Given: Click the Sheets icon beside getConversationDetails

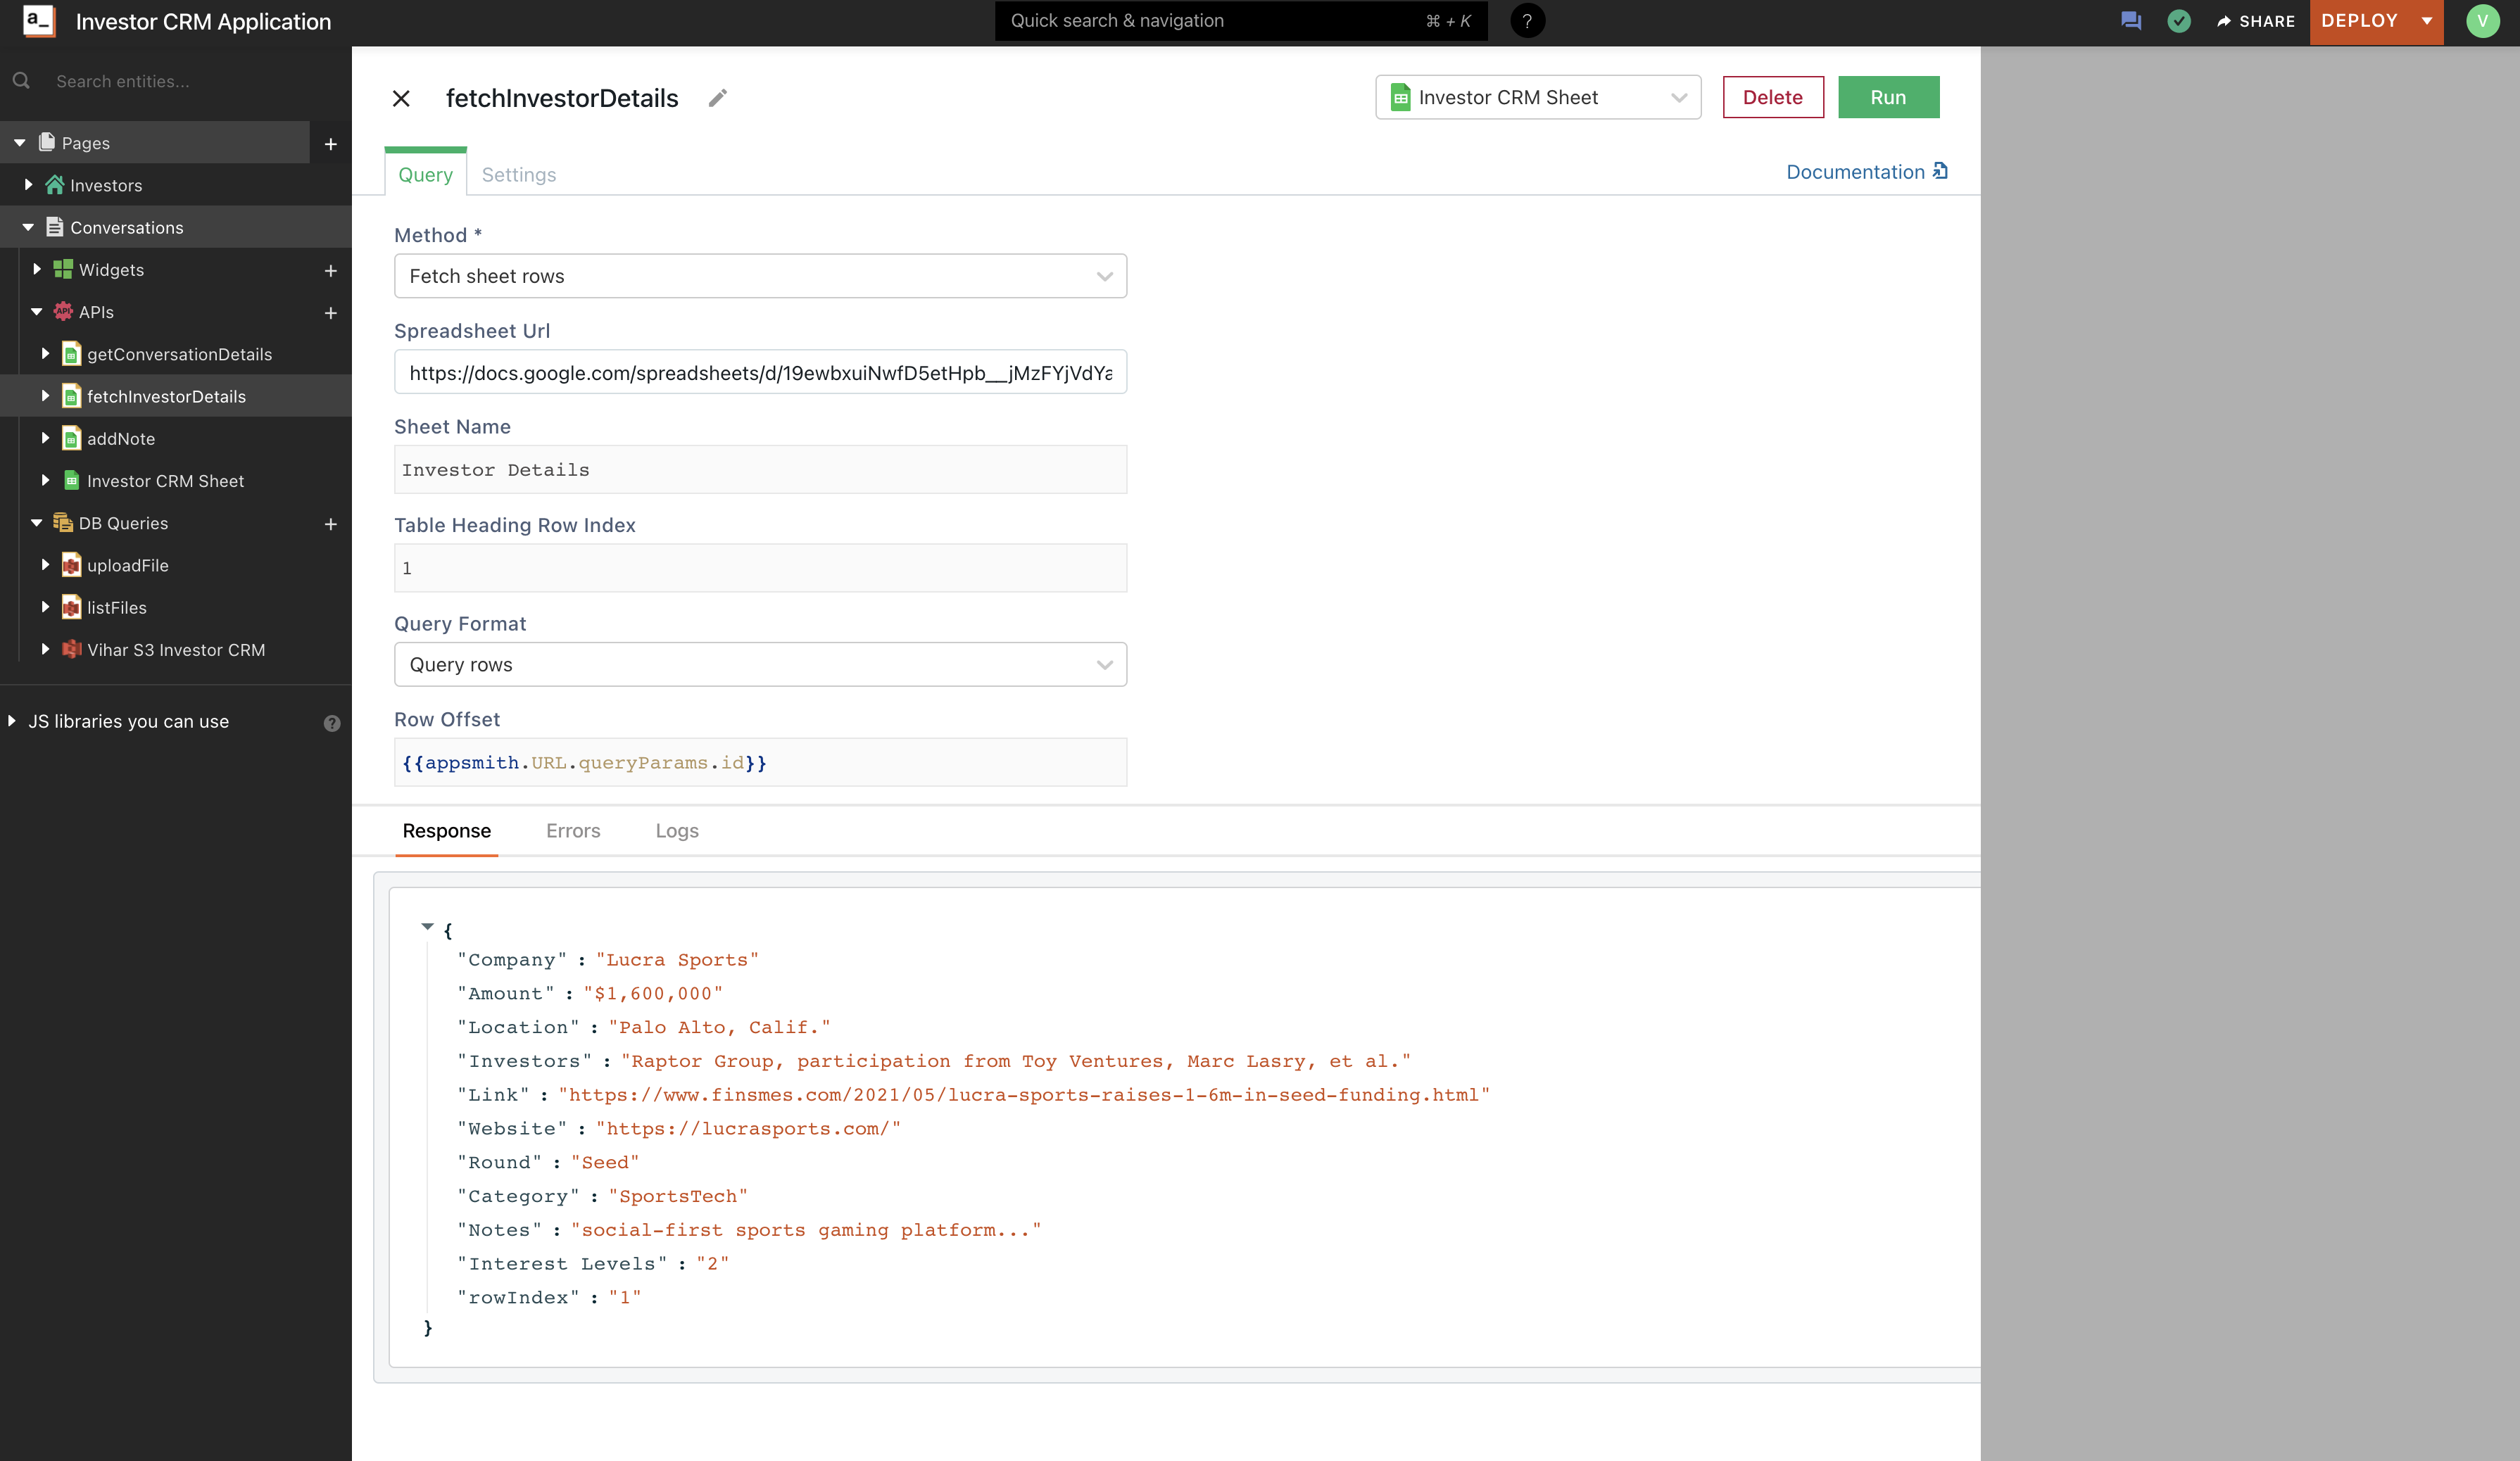Looking at the screenshot, I should (71, 354).
